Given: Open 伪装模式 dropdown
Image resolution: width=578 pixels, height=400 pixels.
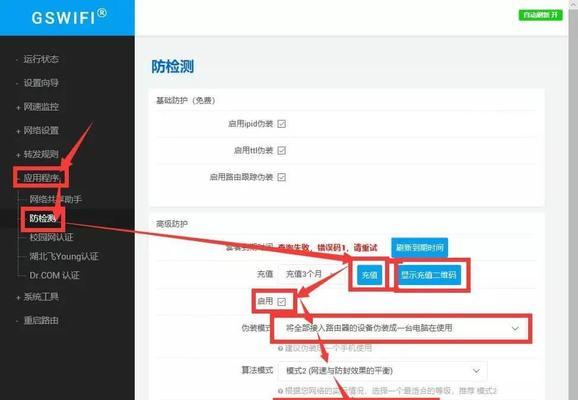Looking at the screenshot, I should pos(403,328).
